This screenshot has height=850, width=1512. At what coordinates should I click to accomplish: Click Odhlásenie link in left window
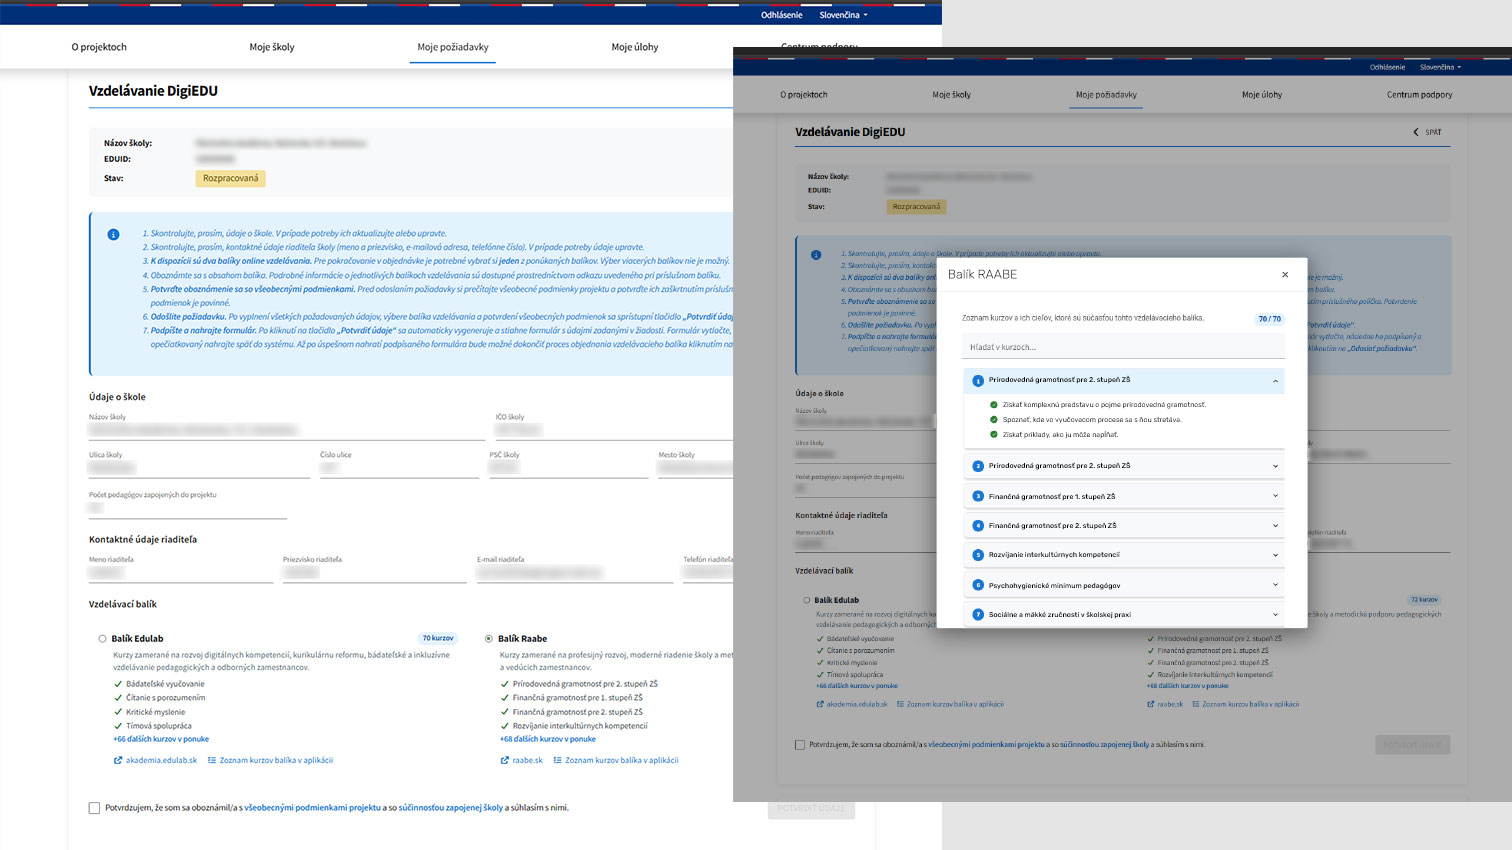782,15
